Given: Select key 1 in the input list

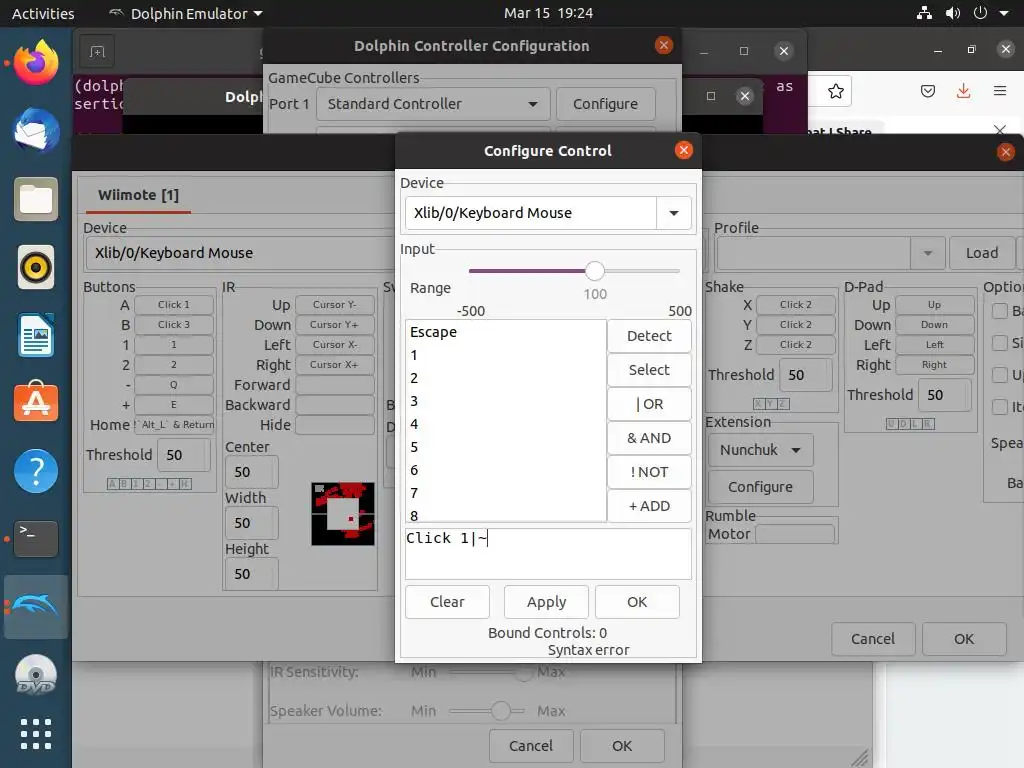Looking at the screenshot, I should (505, 355).
